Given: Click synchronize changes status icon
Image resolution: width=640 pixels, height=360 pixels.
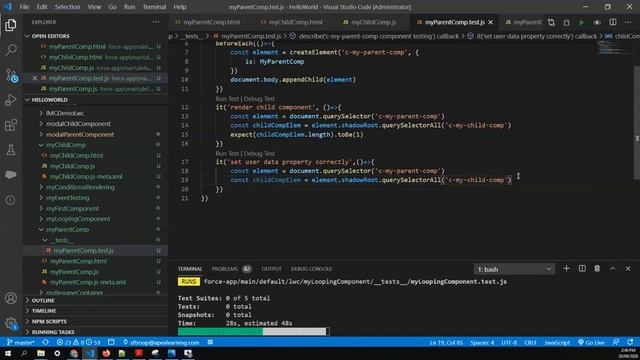Looking at the screenshot, I should click(46, 342).
